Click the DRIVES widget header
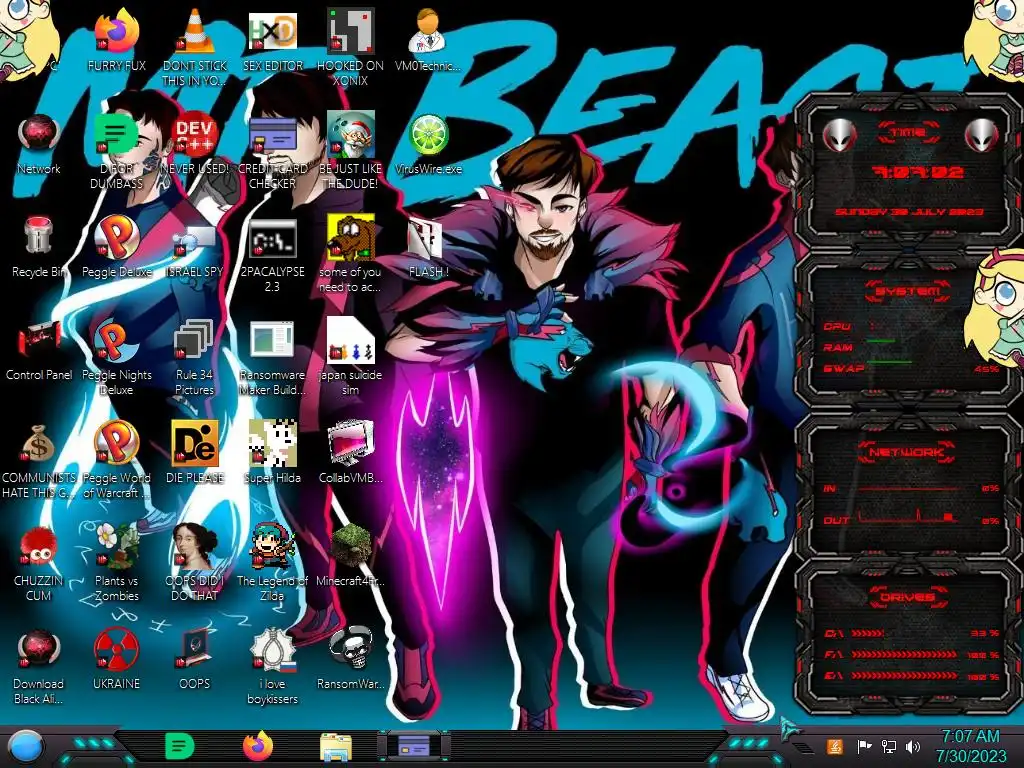 (x=907, y=597)
